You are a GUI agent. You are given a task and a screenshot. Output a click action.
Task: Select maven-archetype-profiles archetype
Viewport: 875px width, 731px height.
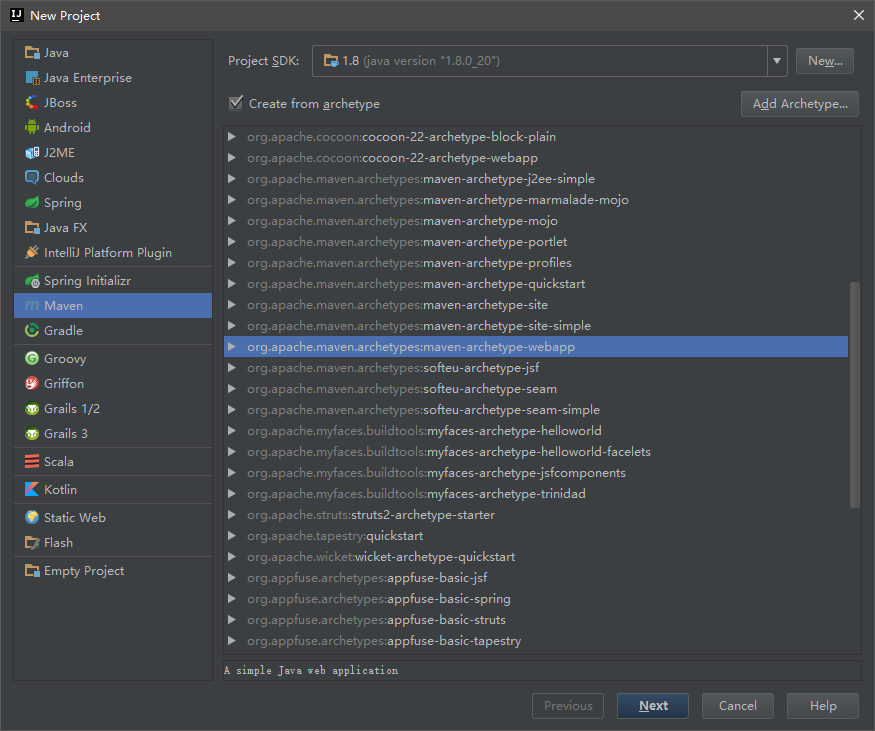tap(536, 263)
